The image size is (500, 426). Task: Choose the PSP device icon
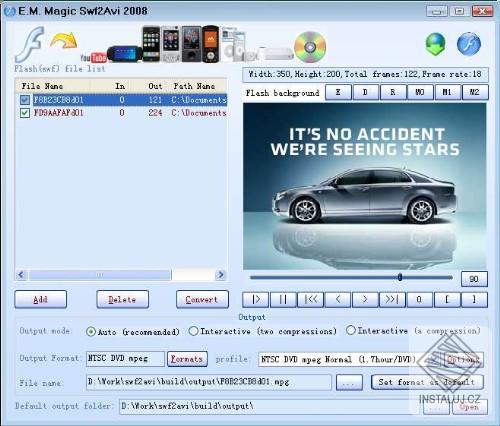tap(124, 53)
